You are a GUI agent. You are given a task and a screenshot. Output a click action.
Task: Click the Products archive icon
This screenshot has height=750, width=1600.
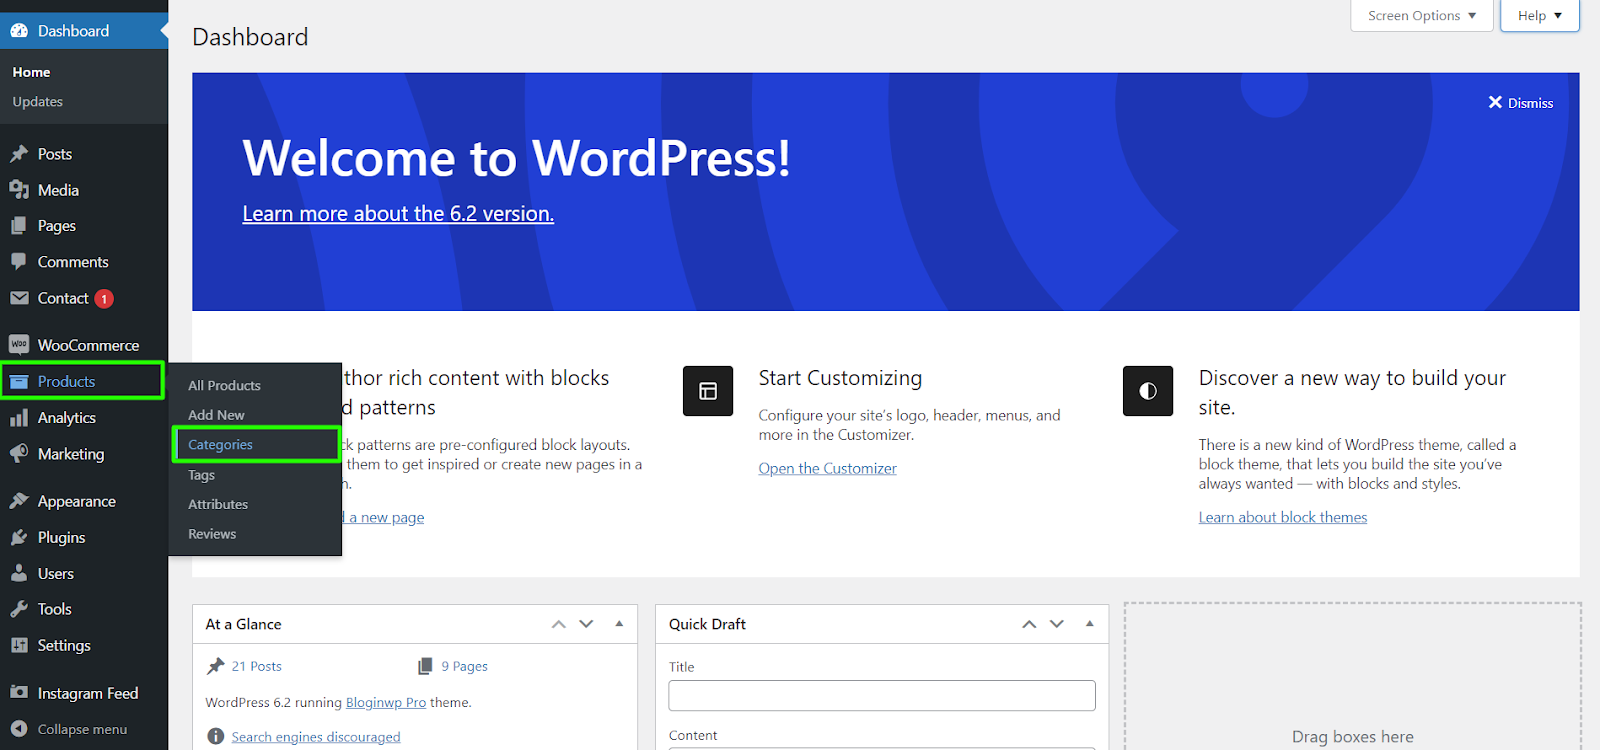coord(19,382)
